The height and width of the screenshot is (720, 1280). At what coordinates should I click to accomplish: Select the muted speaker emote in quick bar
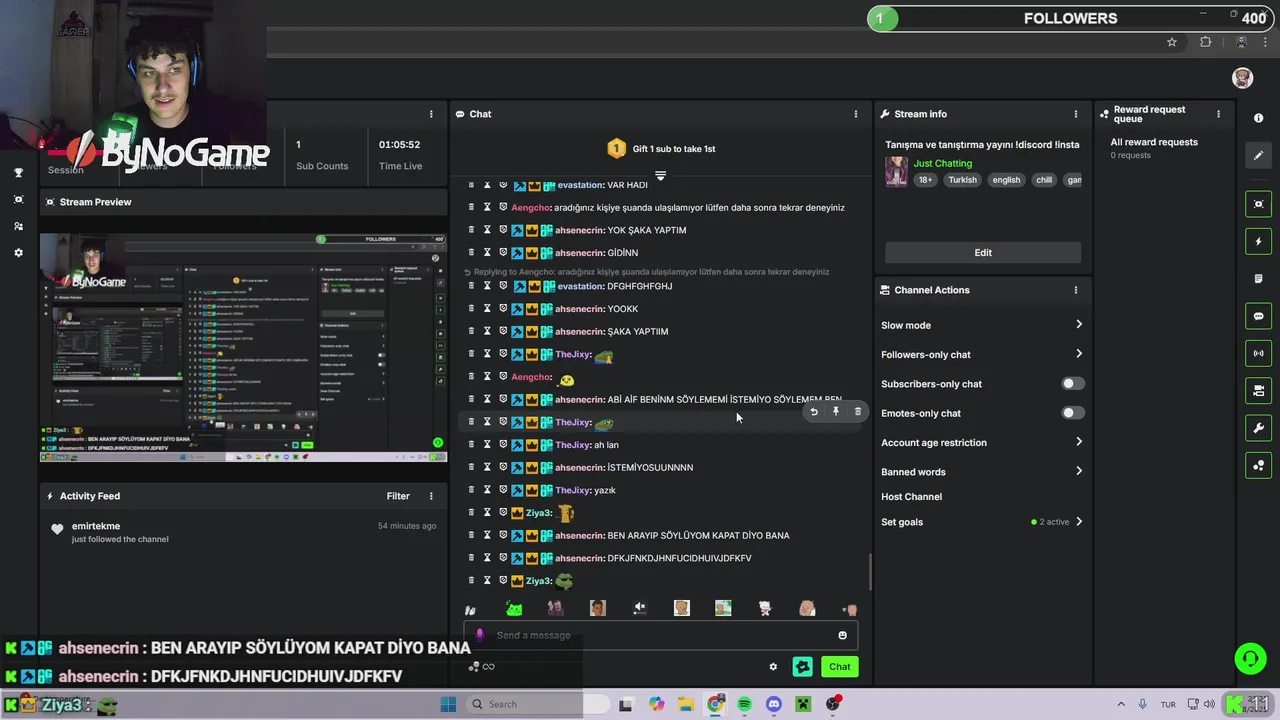tap(640, 608)
